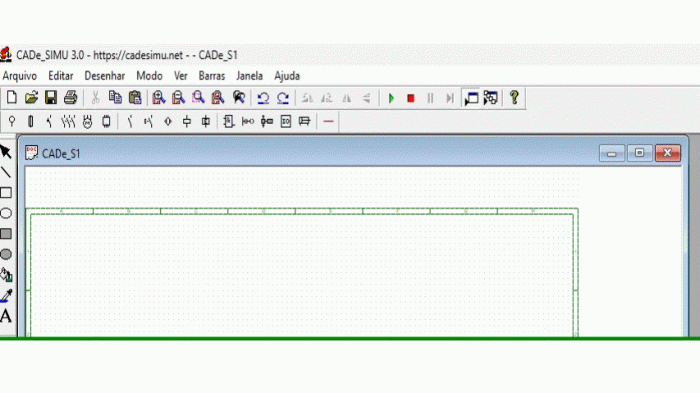Select the fill color bucket tool
Viewport: 700px width, 393px height.
[6, 275]
